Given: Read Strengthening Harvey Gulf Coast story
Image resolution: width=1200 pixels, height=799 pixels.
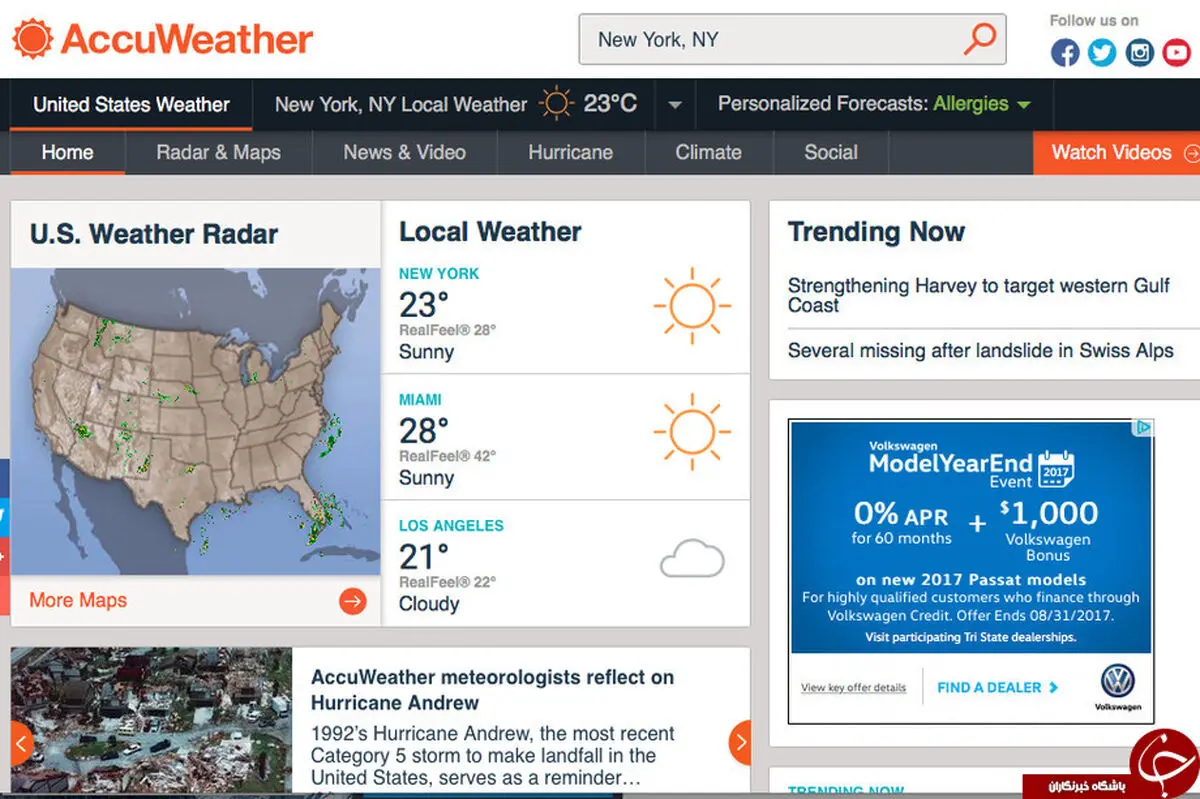Looking at the screenshot, I should [979, 296].
